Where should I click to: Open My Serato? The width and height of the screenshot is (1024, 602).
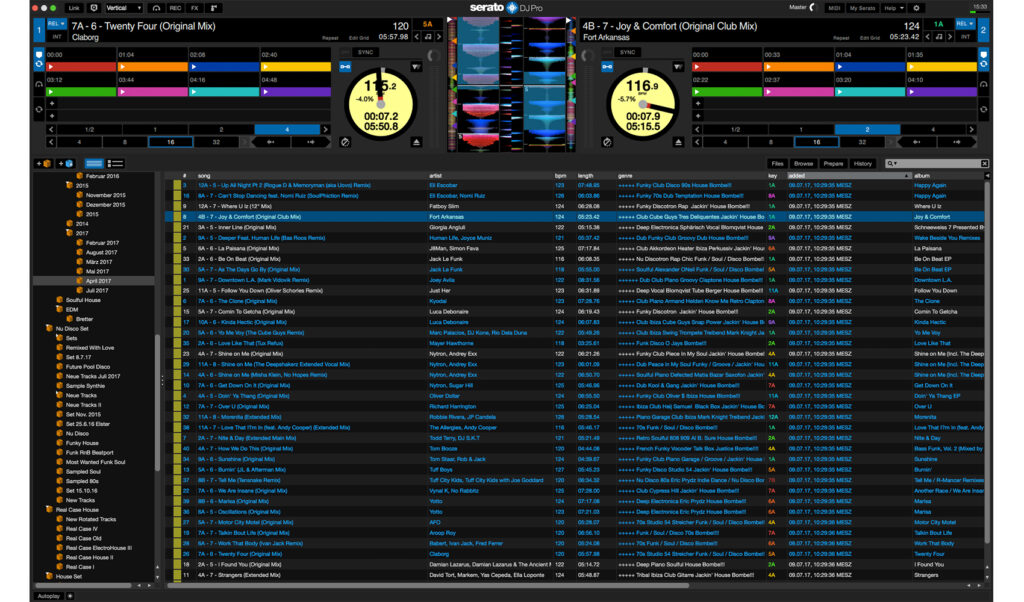point(862,8)
